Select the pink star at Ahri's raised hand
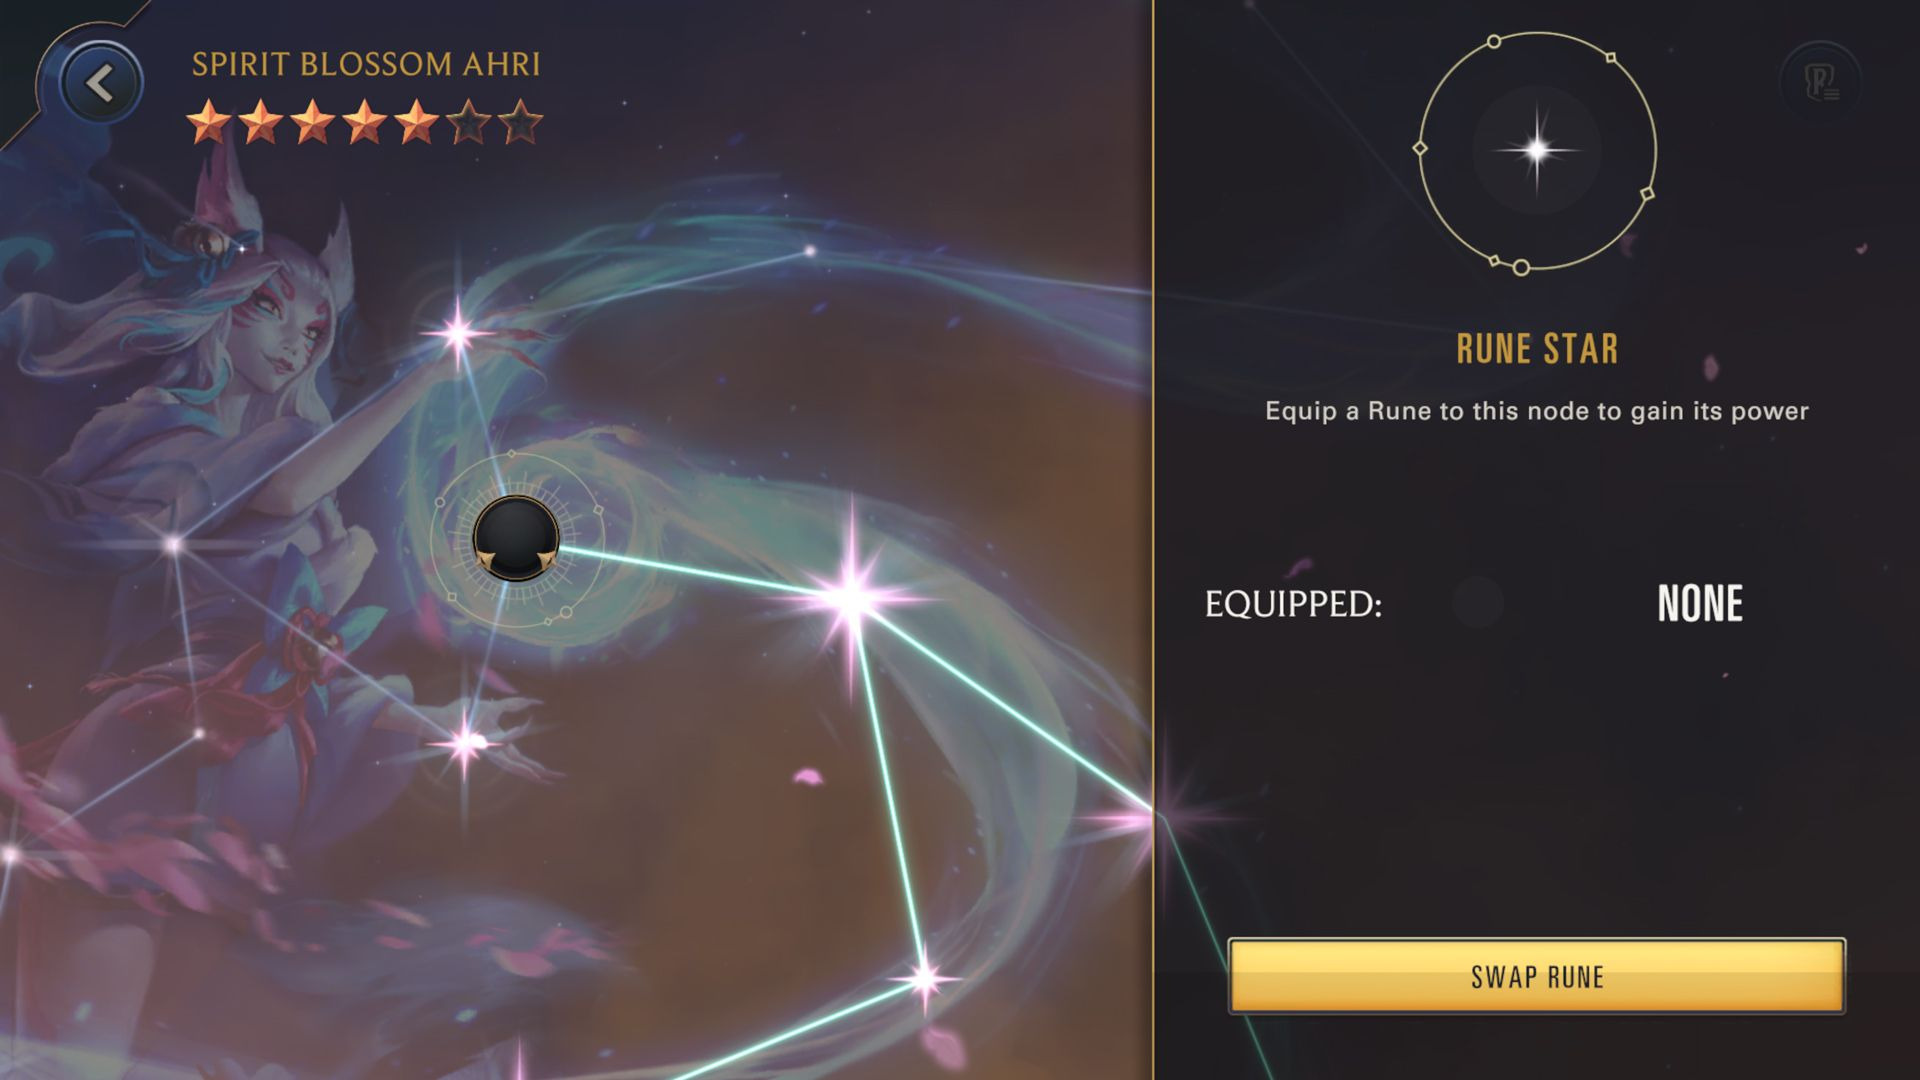 458,333
